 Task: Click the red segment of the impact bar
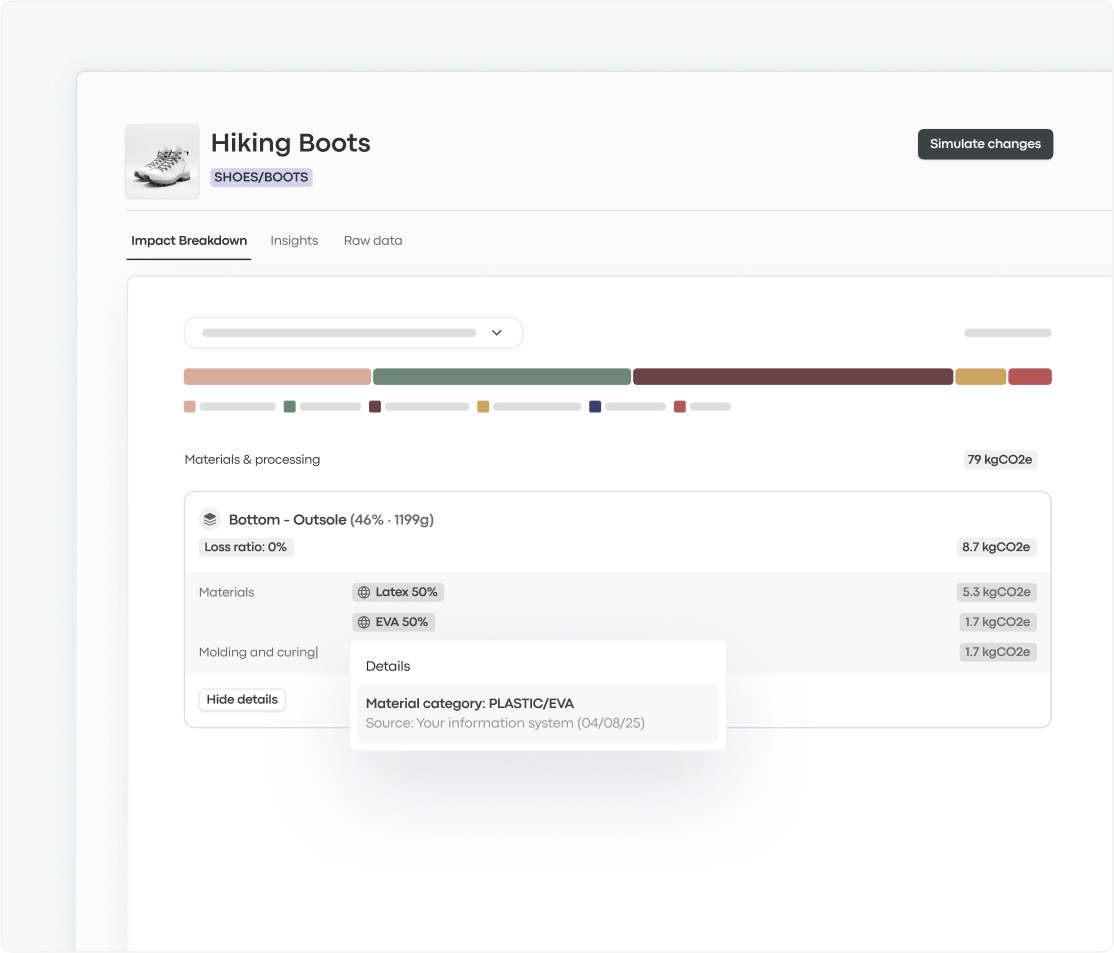coord(1029,377)
